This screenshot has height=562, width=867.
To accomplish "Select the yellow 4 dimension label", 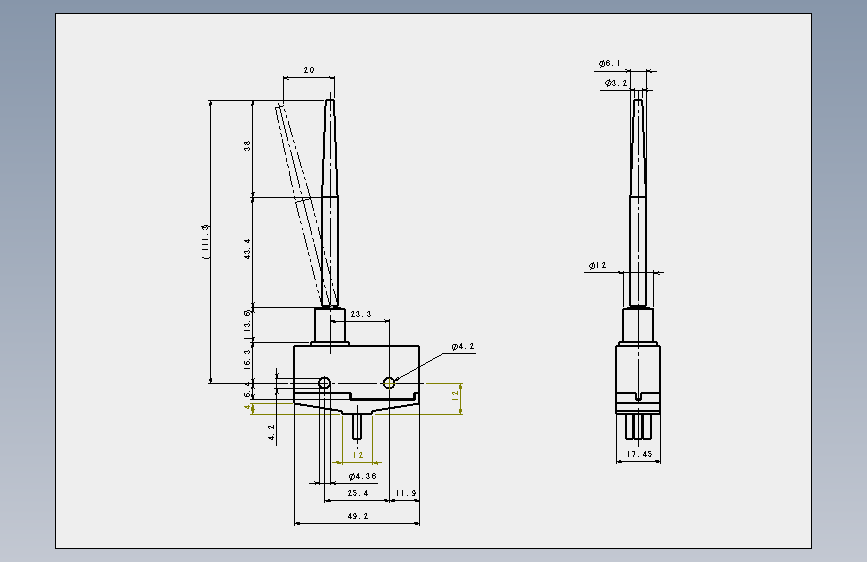I will tap(247, 407).
